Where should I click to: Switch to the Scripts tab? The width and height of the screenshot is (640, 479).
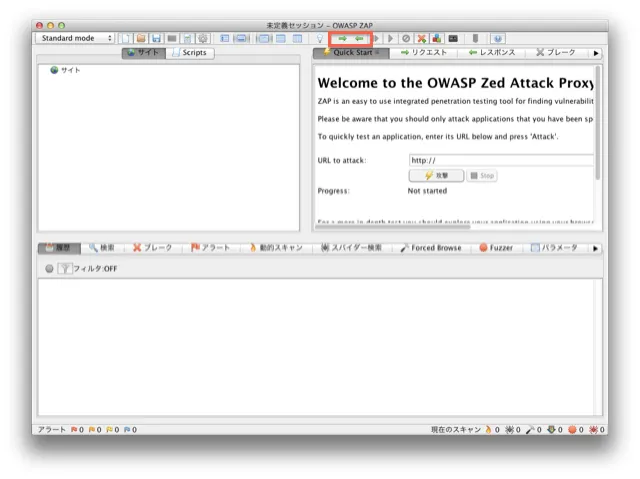[190, 53]
